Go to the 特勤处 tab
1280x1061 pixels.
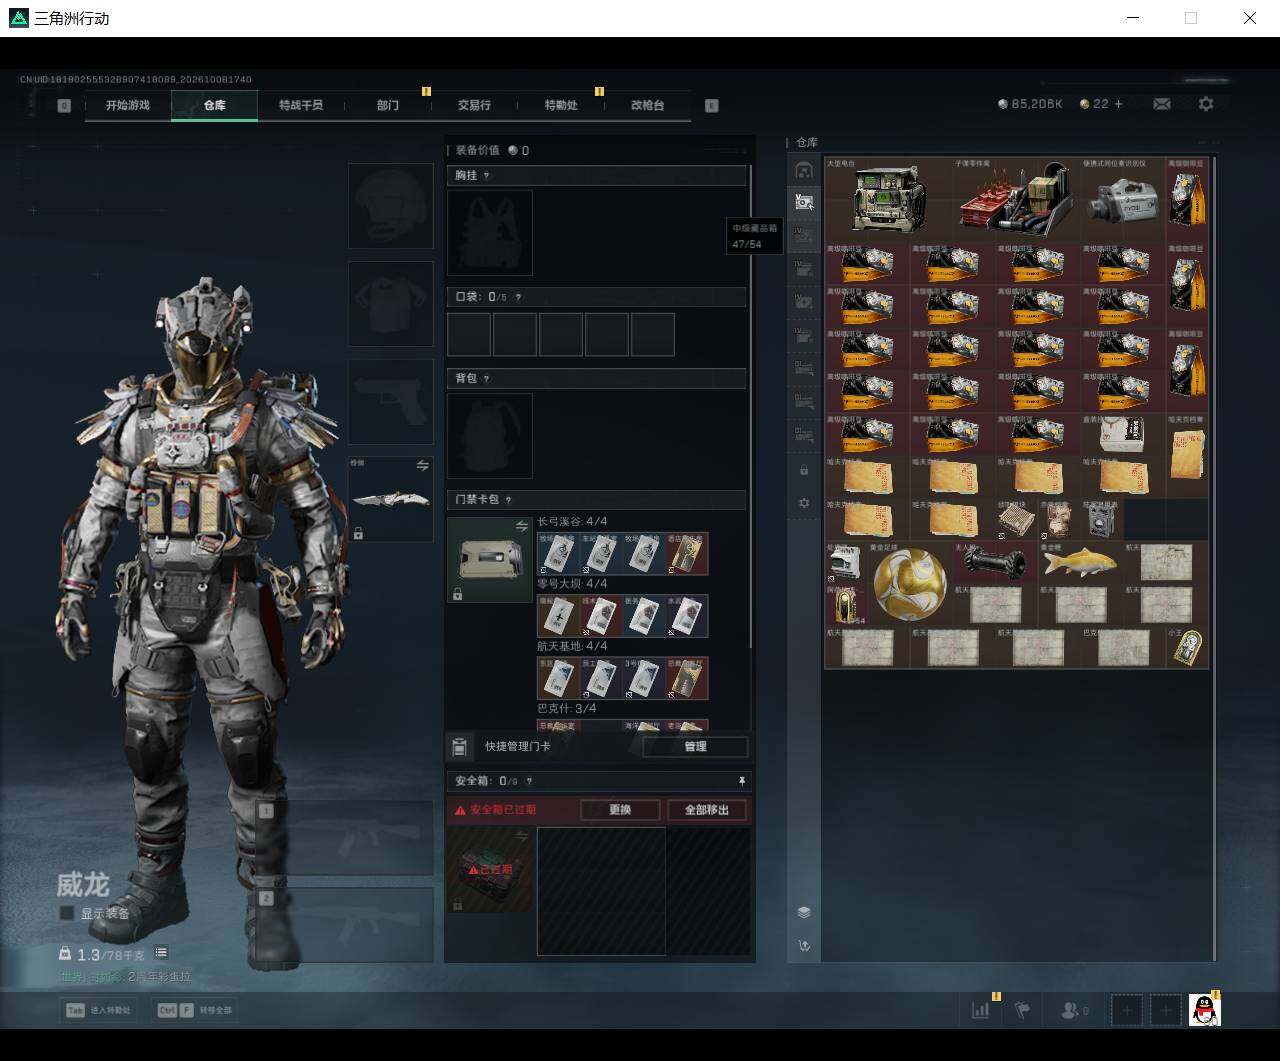pyautogui.click(x=561, y=105)
